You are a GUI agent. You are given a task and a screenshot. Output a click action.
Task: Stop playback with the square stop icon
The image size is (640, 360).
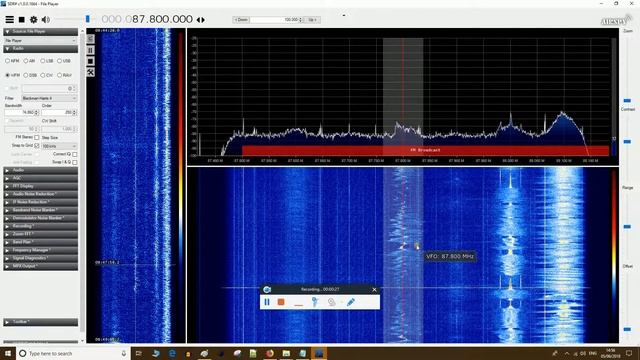[22, 19]
